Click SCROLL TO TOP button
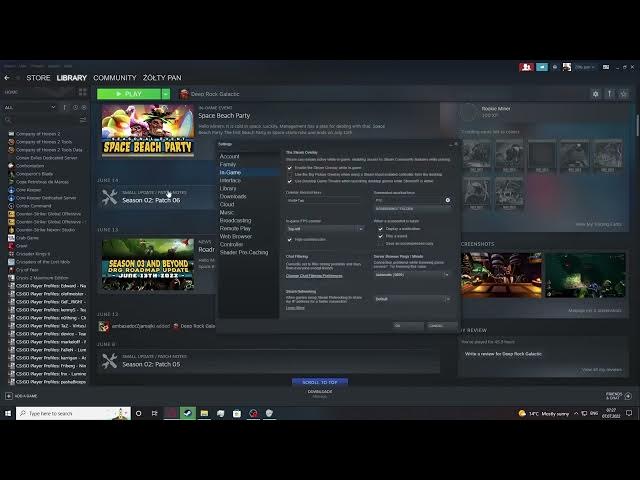Viewport: 640px width, 480px height. point(320,382)
